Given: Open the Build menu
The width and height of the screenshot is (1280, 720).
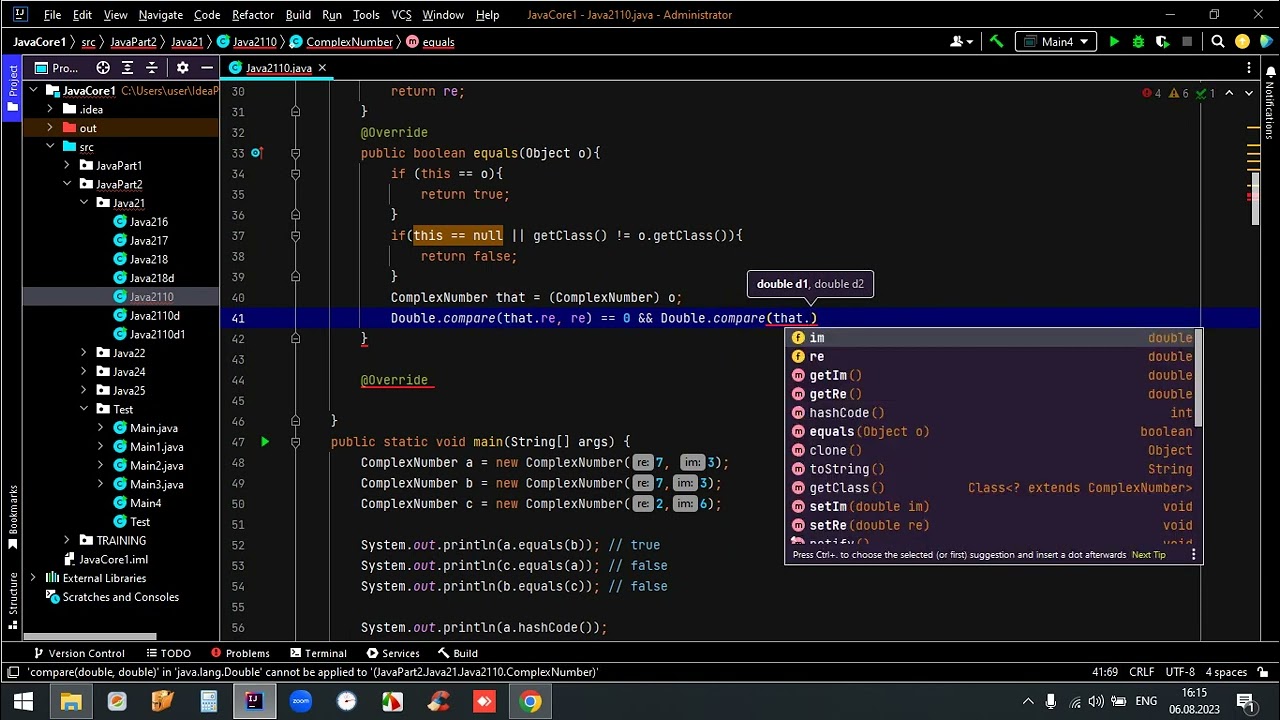Looking at the screenshot, I should coord(298,15).
